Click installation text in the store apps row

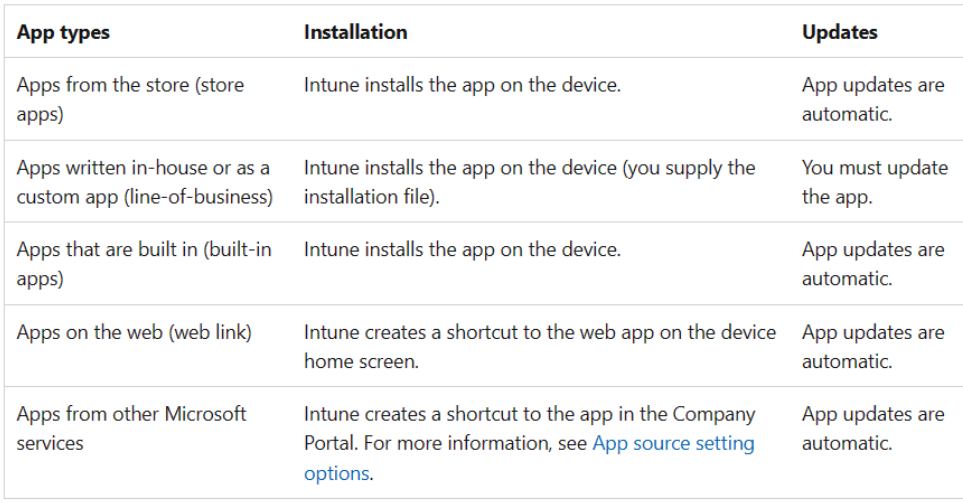tap(462, 85)
